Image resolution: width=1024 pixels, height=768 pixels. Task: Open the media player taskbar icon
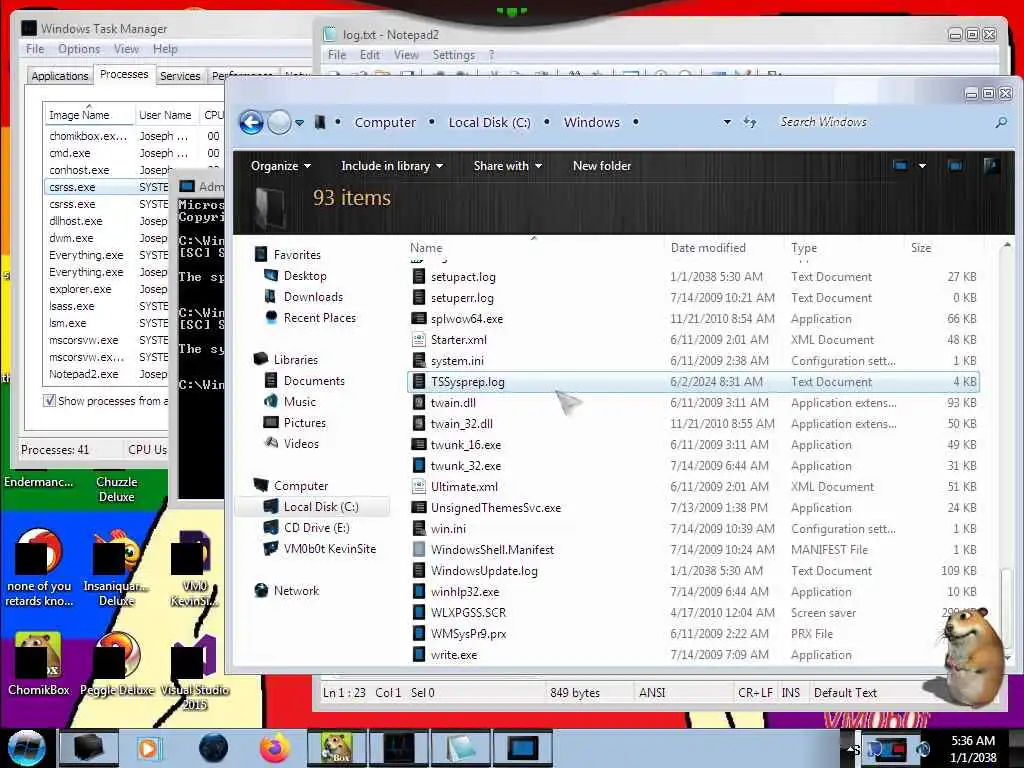(150, 748)
